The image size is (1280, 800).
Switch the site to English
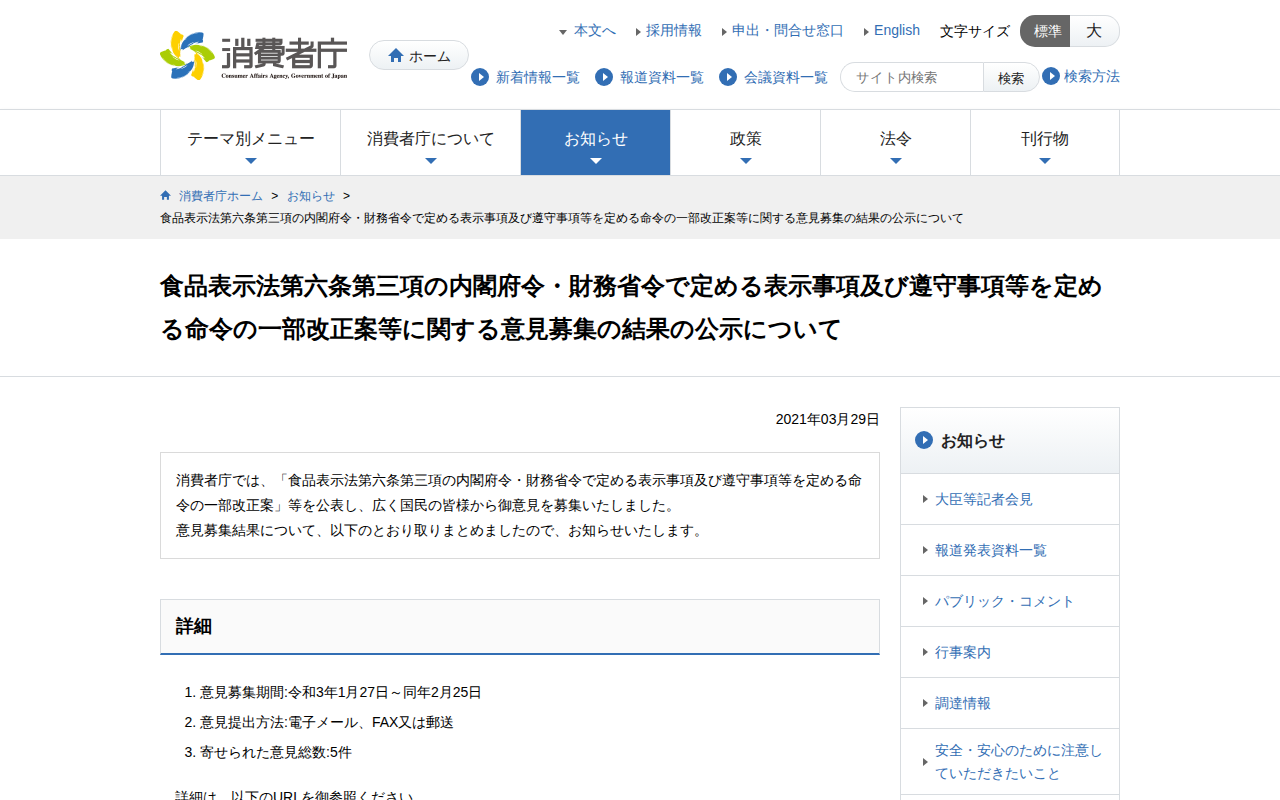pos(895,30)
